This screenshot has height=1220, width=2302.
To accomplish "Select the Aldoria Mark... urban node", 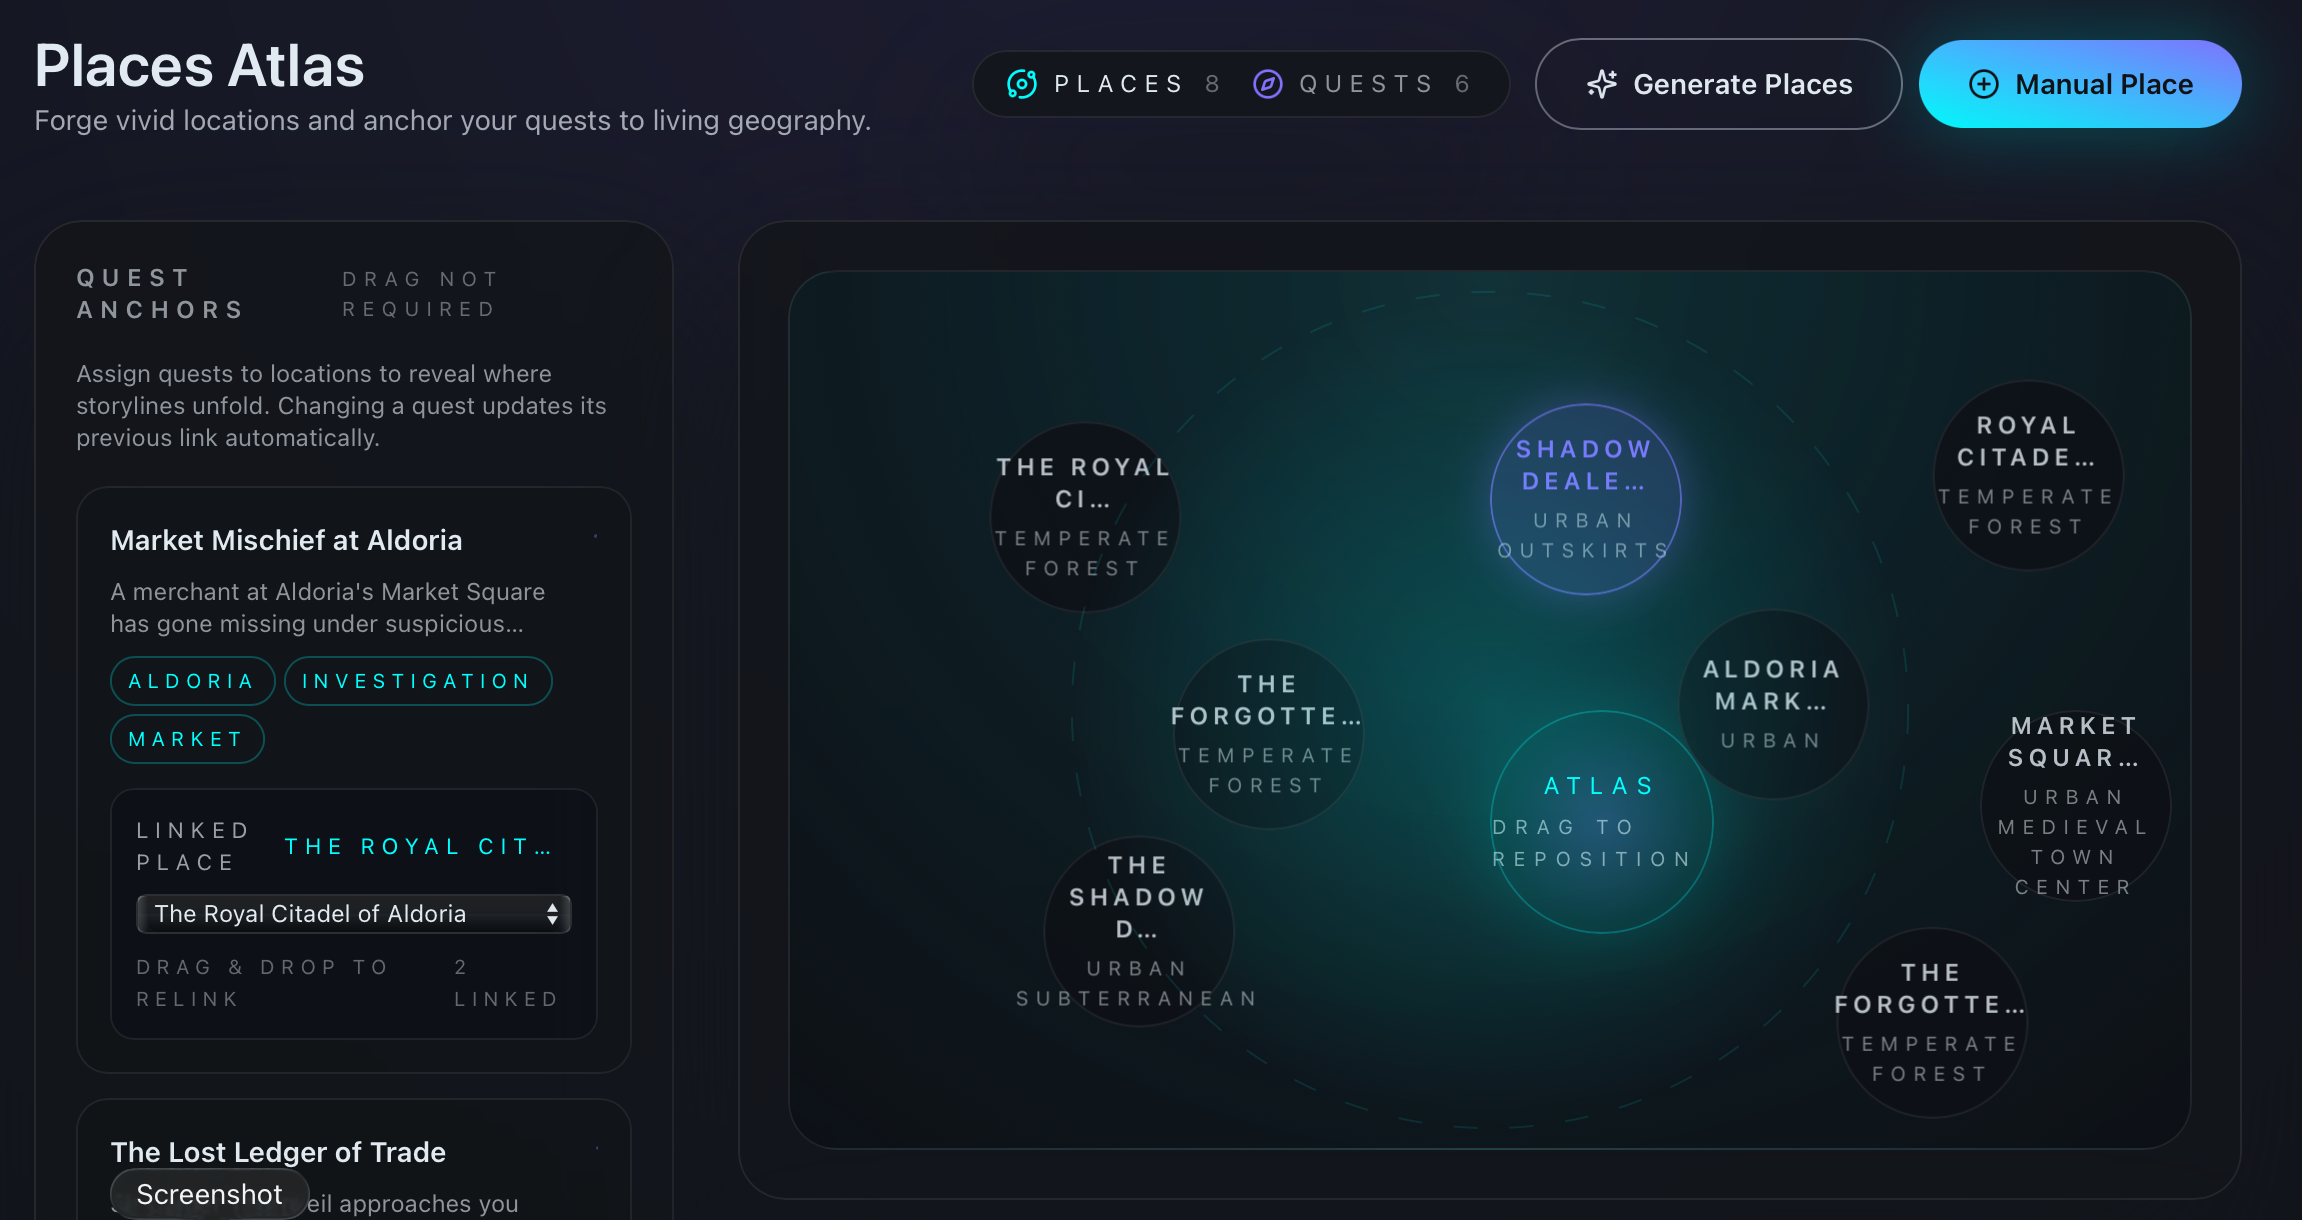I will [1772, 704].
